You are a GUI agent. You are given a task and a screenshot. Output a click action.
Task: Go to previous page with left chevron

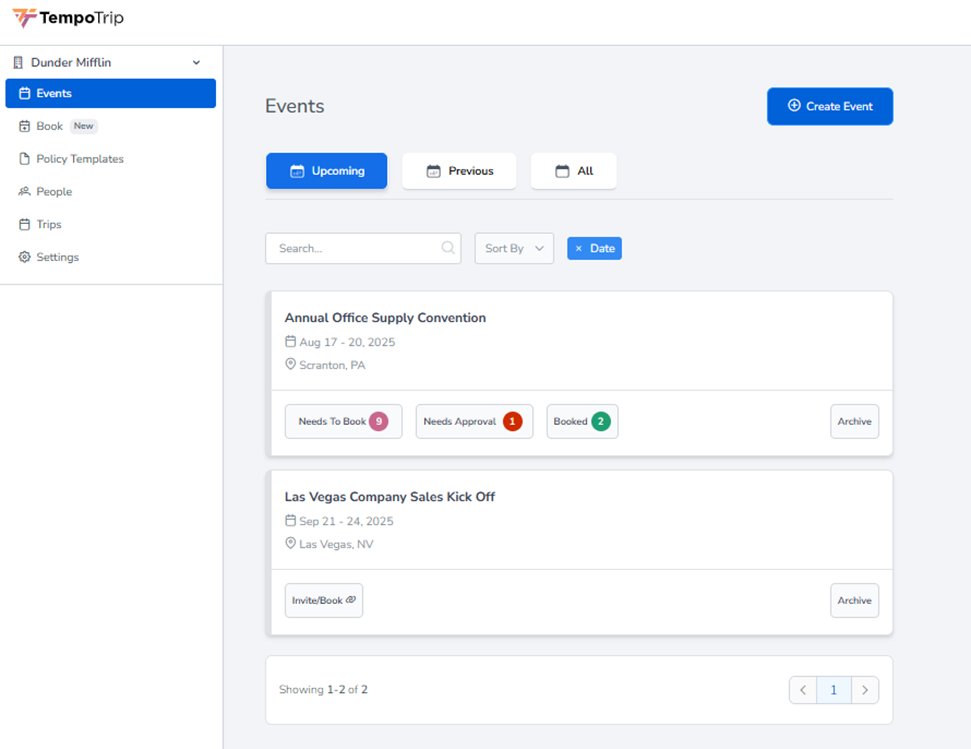click(x=803, y=690)
